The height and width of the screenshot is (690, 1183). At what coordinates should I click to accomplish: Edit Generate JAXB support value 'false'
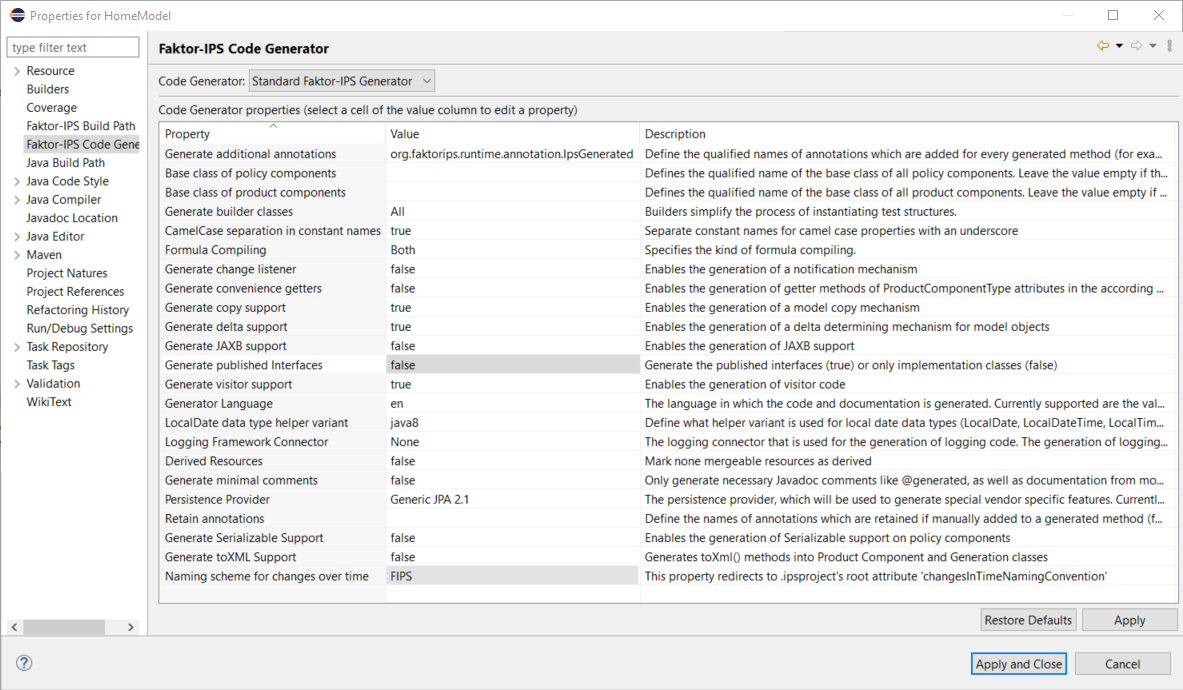(512, 346)
